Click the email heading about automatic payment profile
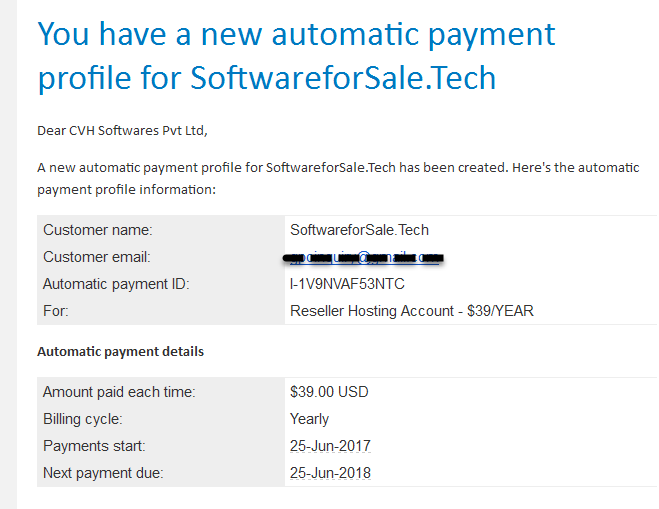 pyautogui.click(x=296, y=56)
